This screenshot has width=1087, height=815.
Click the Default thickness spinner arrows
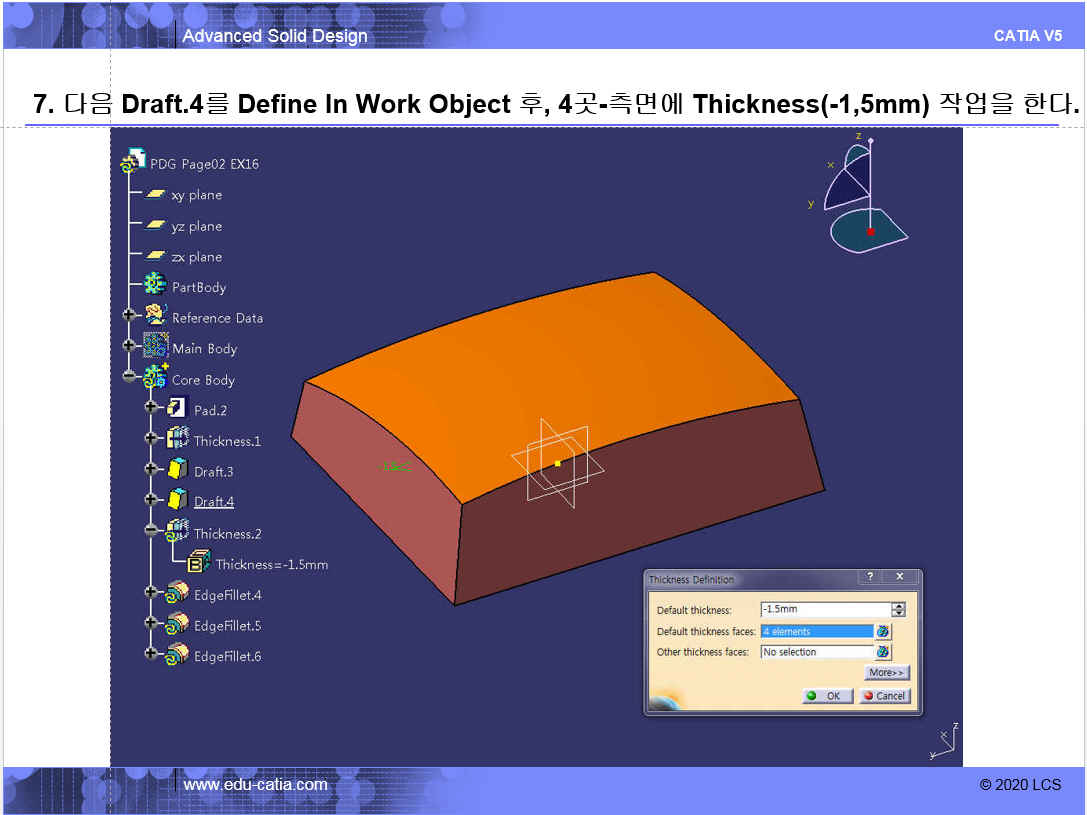tap(898, 609)
